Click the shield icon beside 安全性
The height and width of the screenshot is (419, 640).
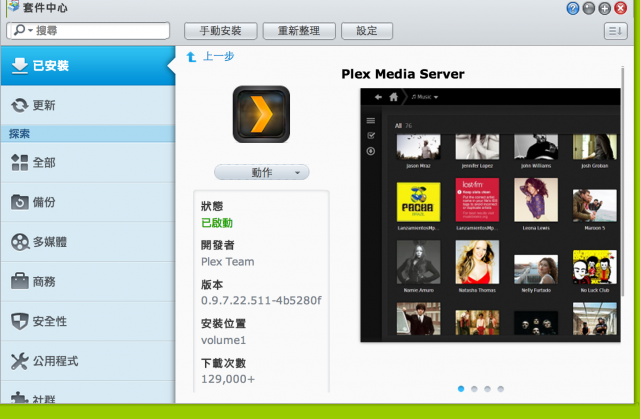(x=20, y=321)
